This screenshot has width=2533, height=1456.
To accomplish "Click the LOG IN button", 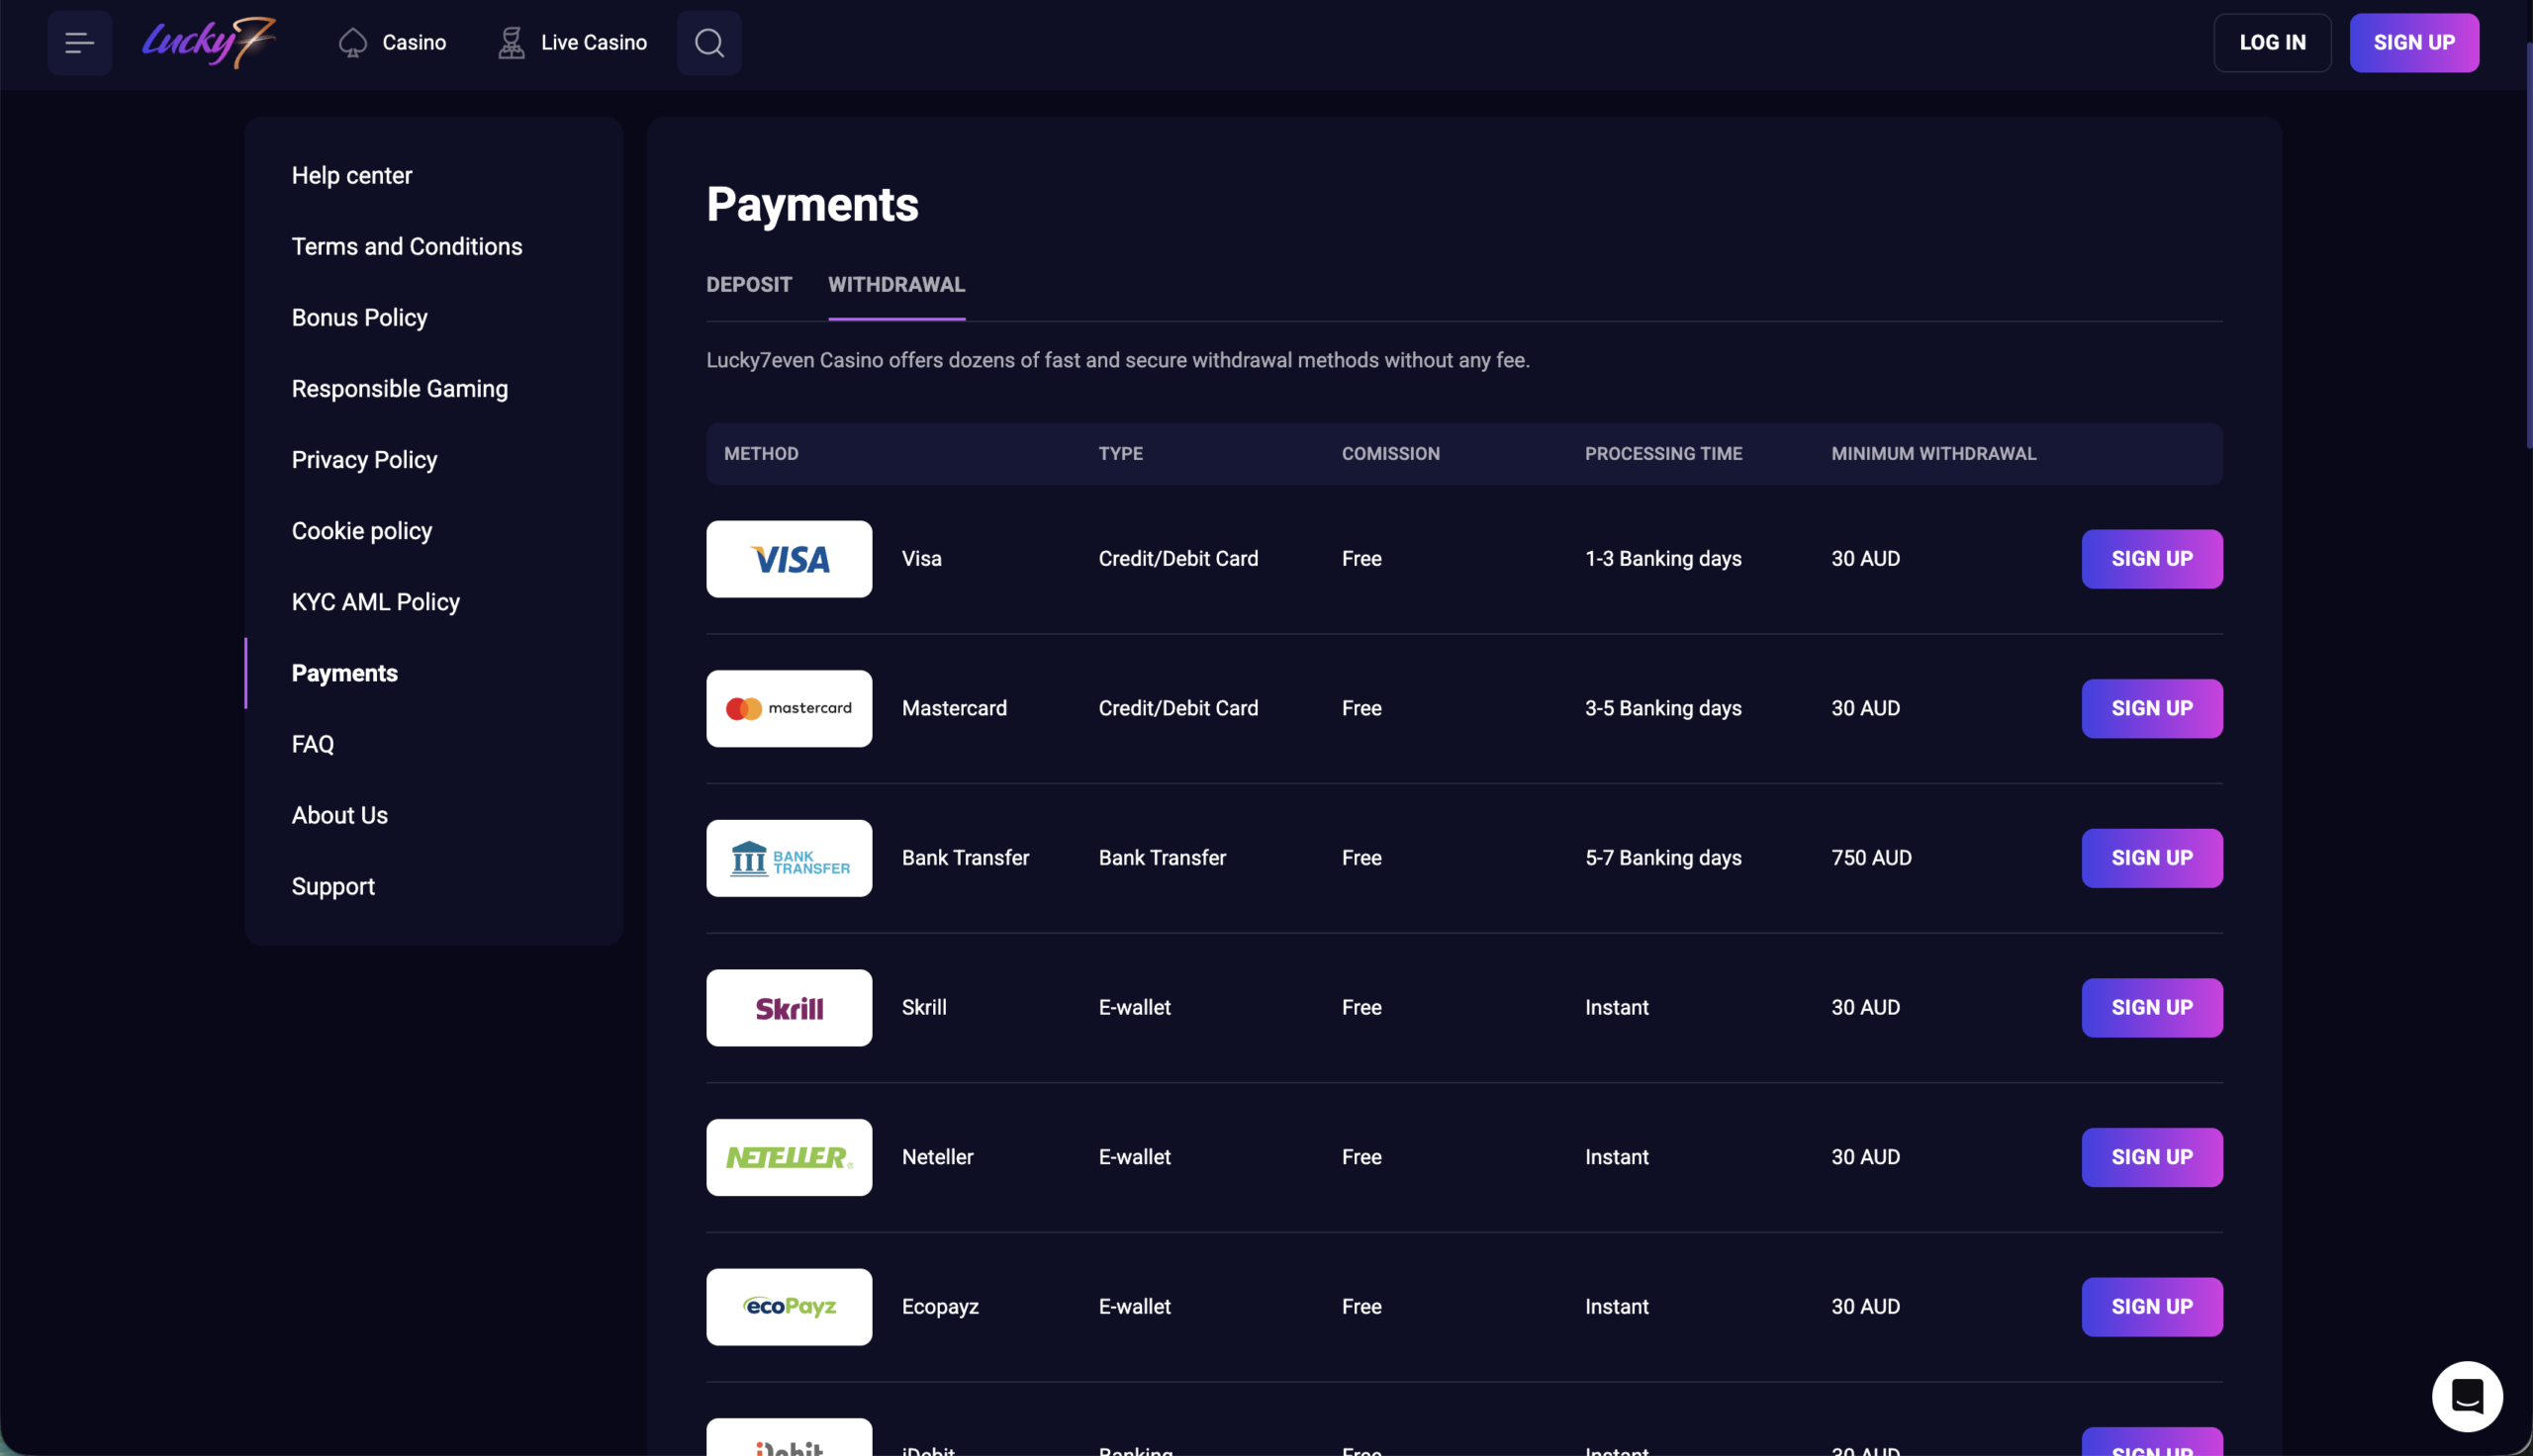I will click(2272, 43).
